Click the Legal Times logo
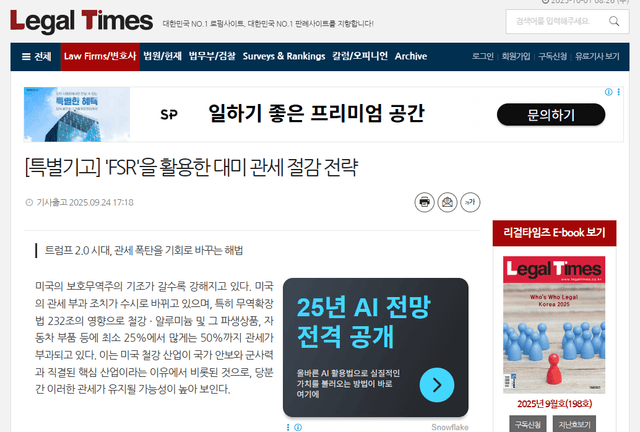 tap(81, 21)
